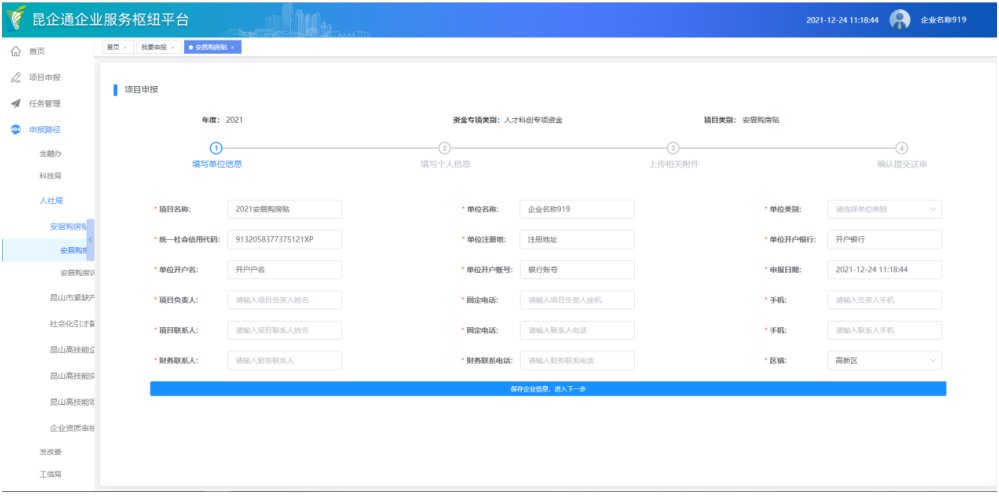Close the 安居购房贴 tab with its x
999x497 pixels.
tap(233, 47)
